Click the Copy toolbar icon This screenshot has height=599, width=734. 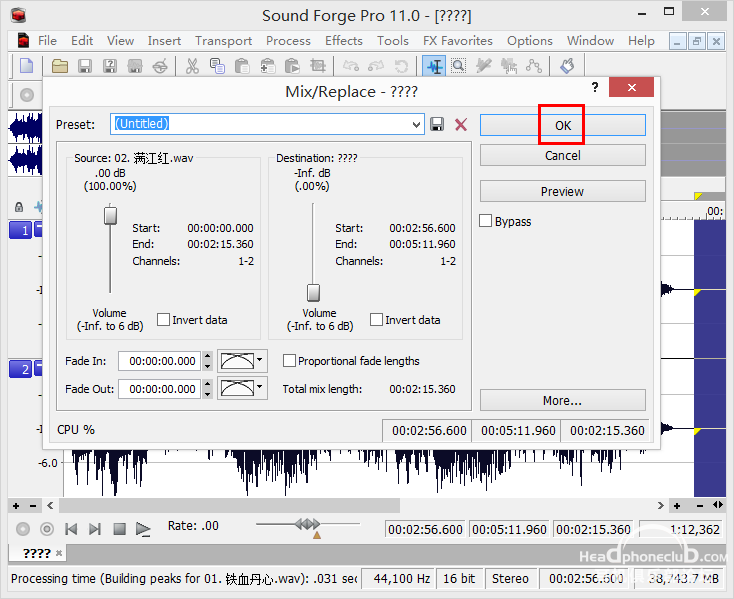(217, 66)
